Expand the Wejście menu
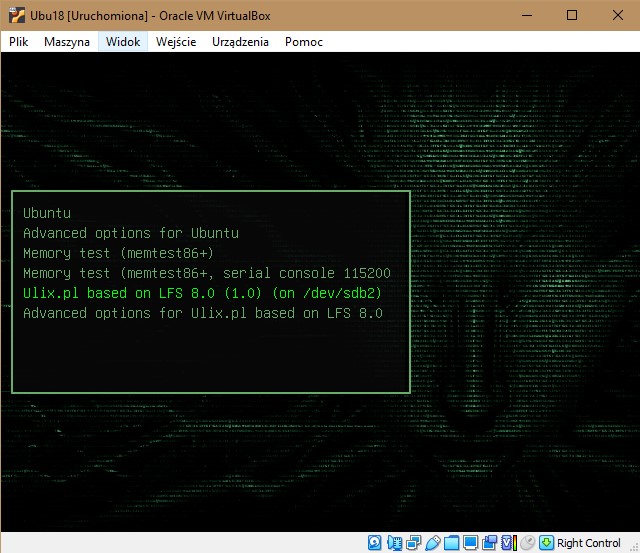This screenshot has width=640, height=553. (176, 42)
